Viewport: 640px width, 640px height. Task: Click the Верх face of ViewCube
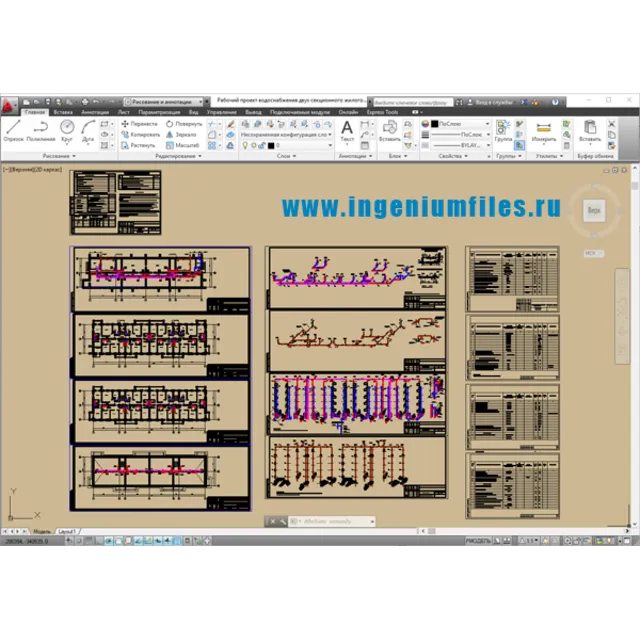click(x=594, y=211)
